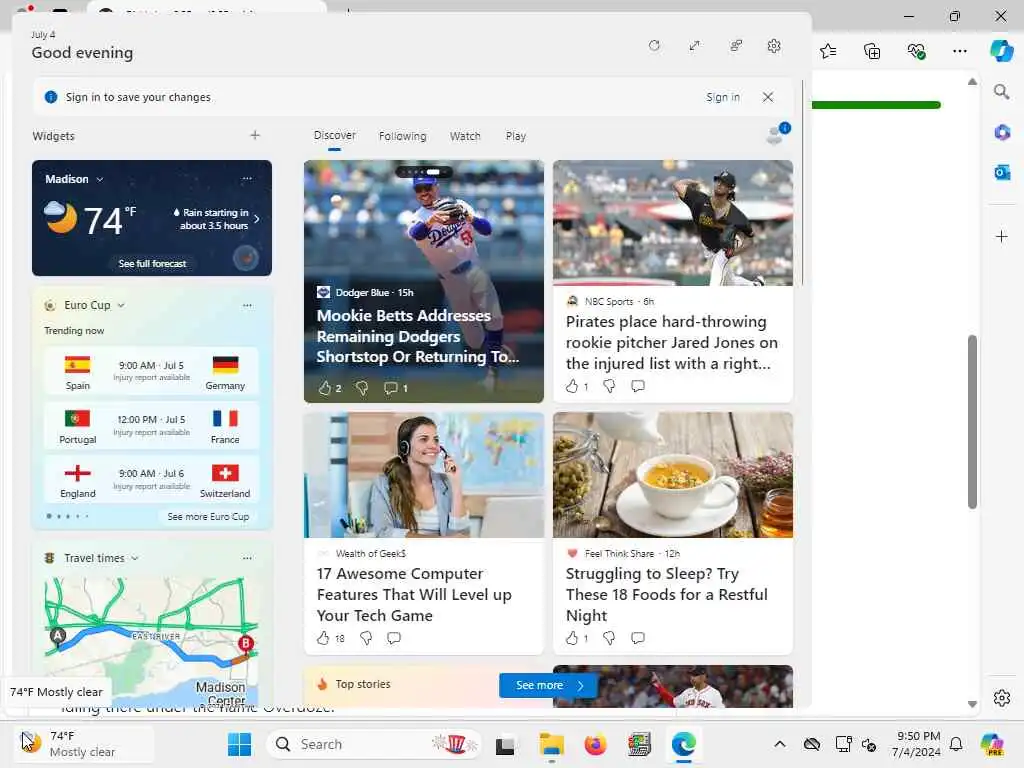Click the Edge page vertical scrollbar thumb
This screenshot has height=768, width=1024.
point(972,422)
